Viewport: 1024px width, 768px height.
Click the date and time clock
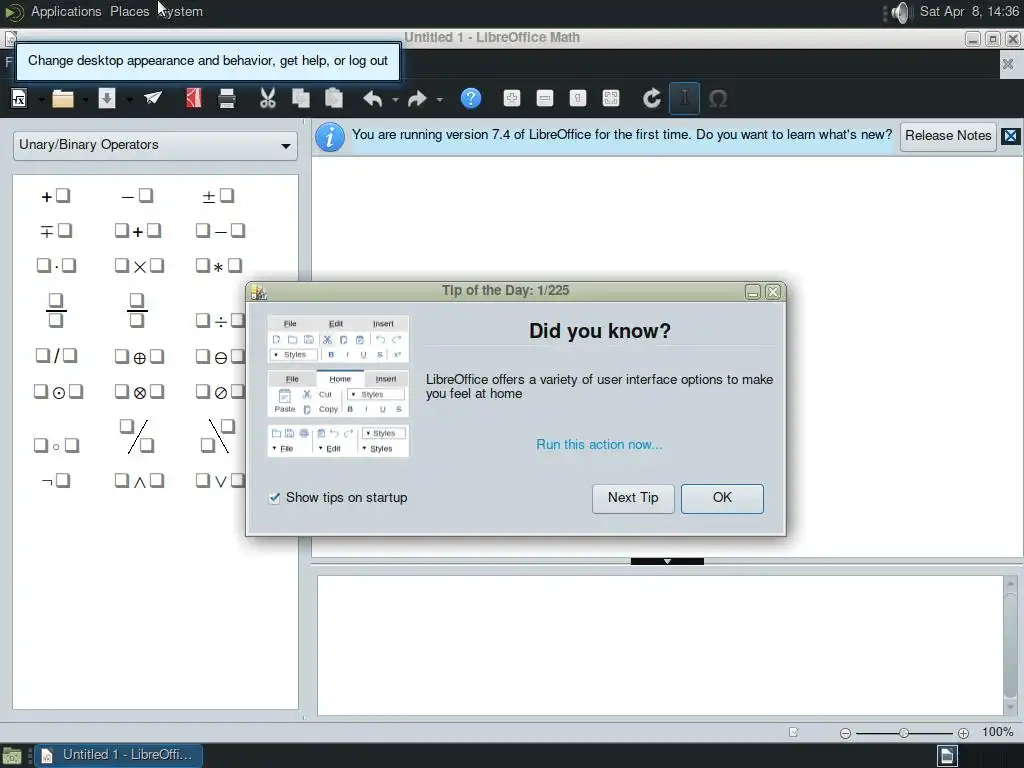pyautogui.click(x=969, y=12)
